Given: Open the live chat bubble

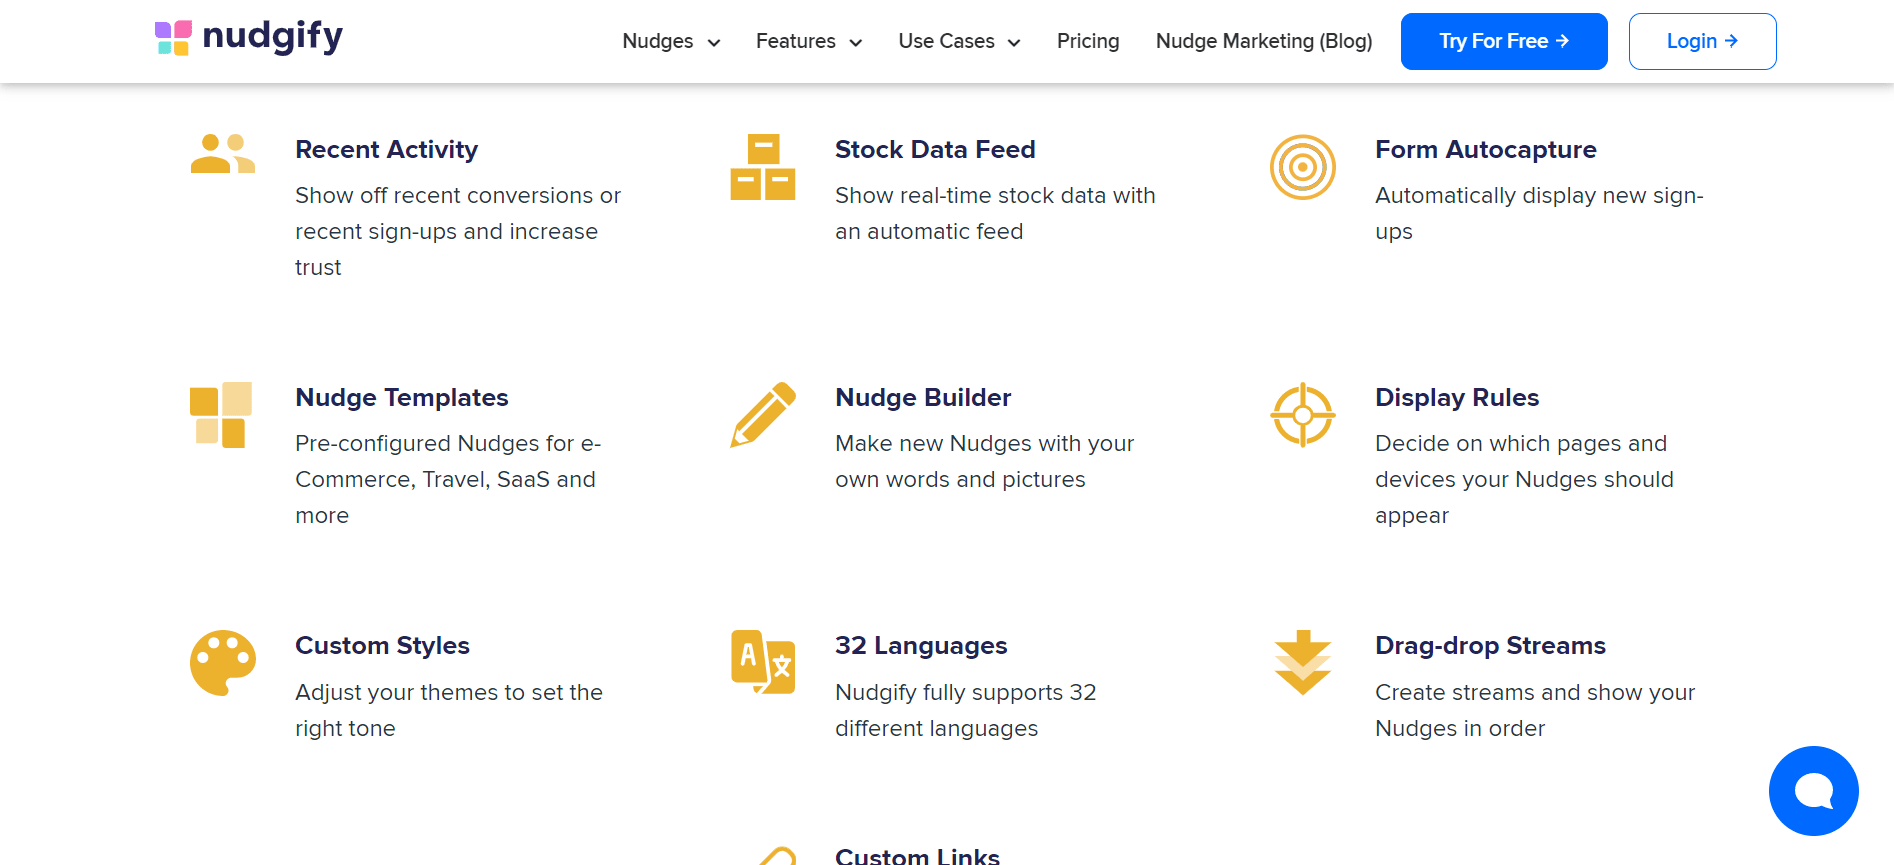Looking at the screenshot, I should pos(1813,791).
